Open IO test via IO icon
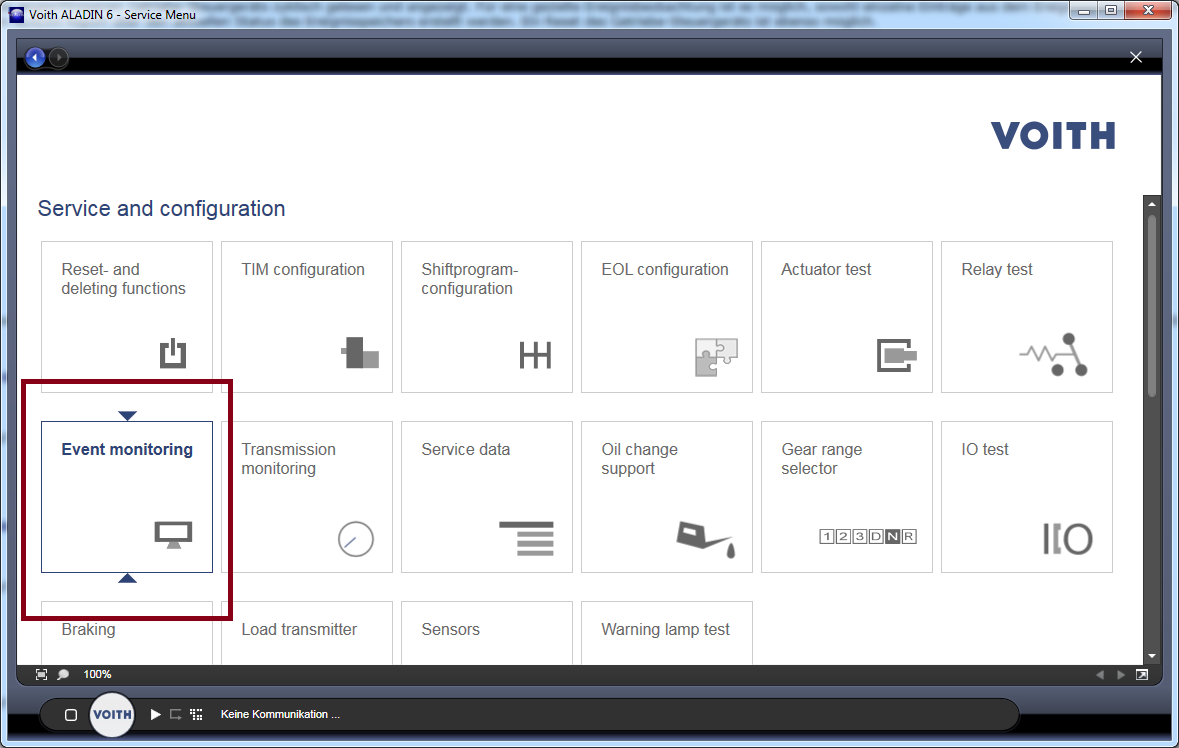Viewport: 1179px width, 748px height. tap(1068, 539)
